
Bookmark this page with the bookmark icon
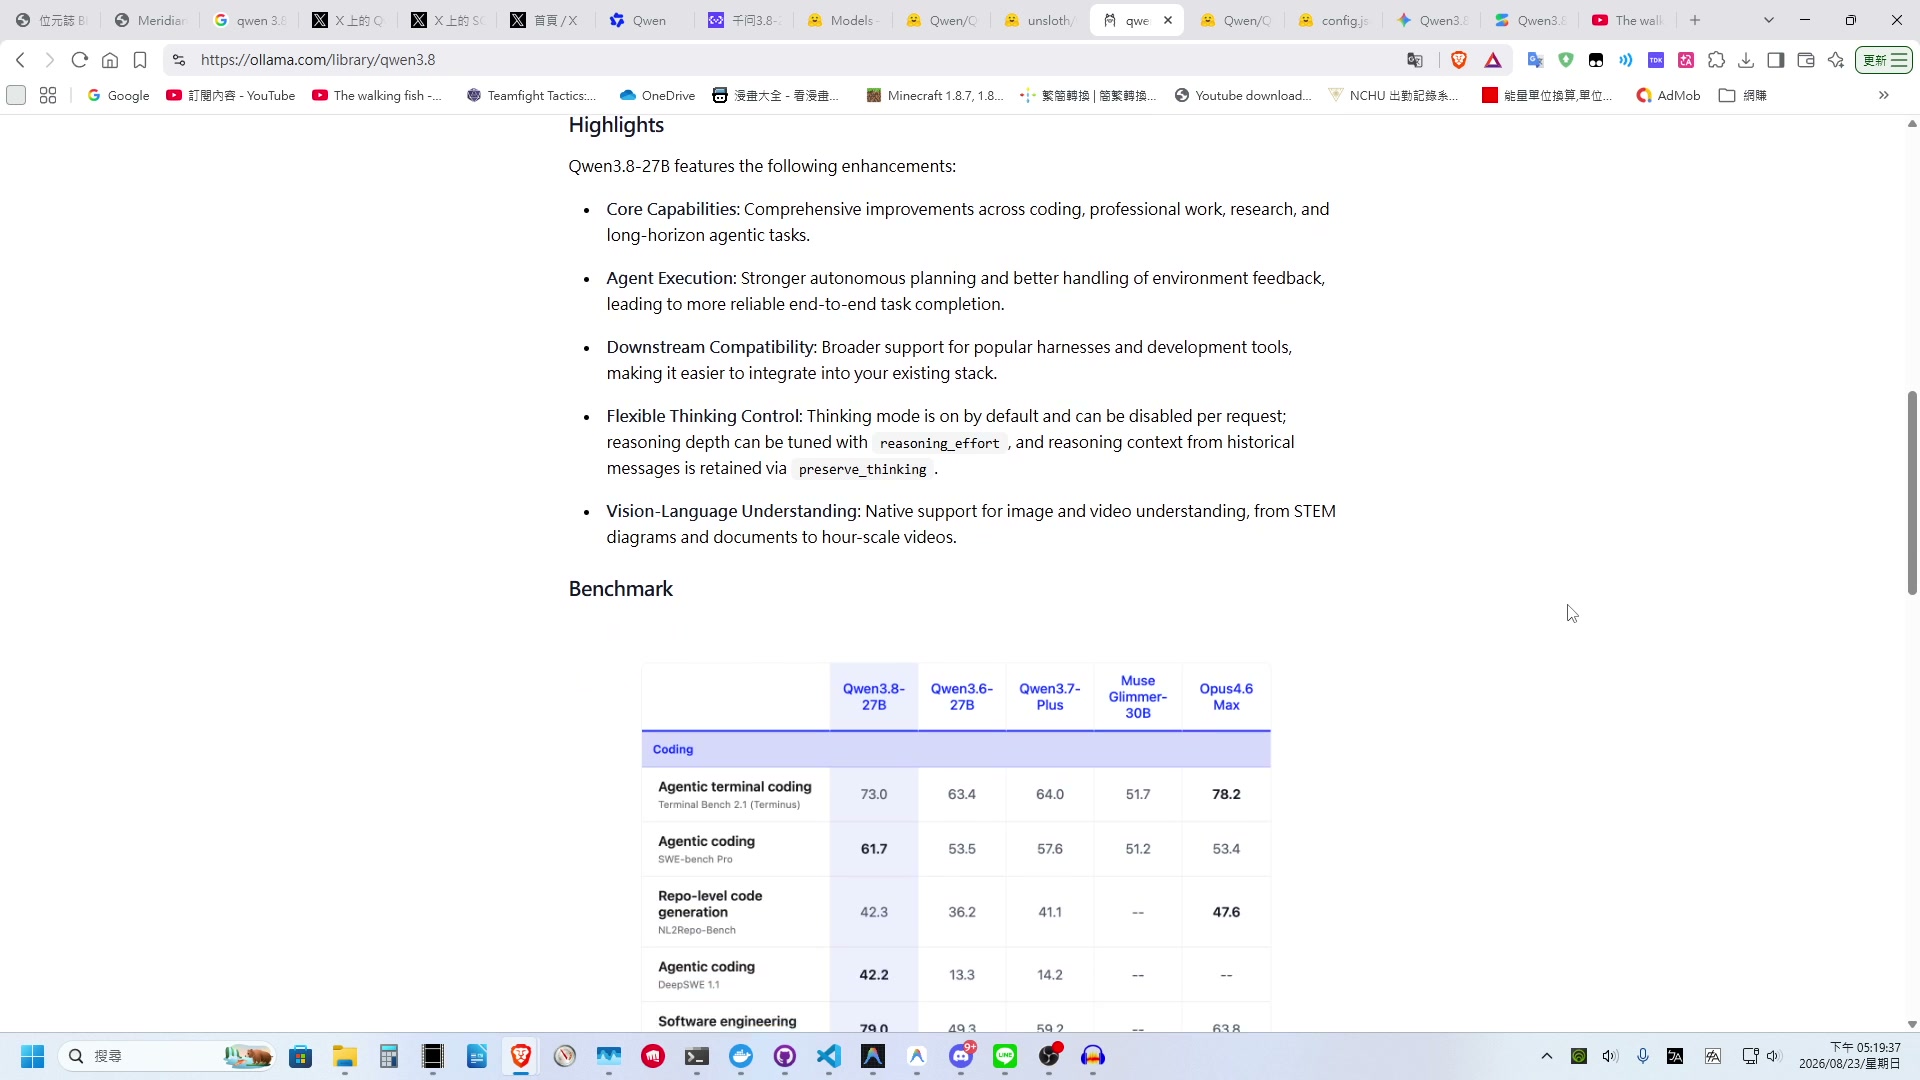click(x=140, y=60)
